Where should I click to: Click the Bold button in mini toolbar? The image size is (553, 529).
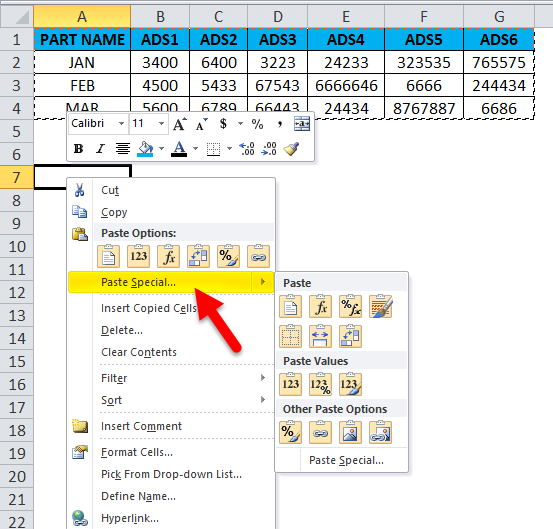78,149
